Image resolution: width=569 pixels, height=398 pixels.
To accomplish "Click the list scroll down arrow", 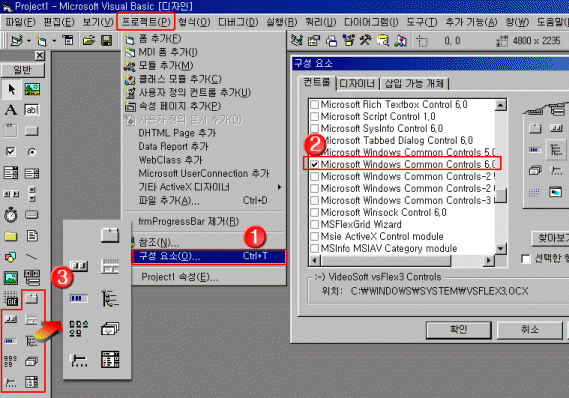I will [x=501, y=249].
